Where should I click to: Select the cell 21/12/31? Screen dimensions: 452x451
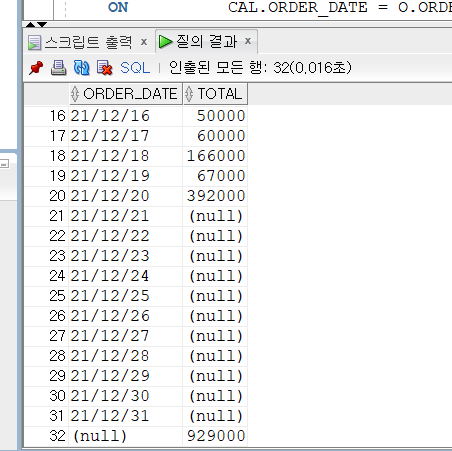[126, 416]
